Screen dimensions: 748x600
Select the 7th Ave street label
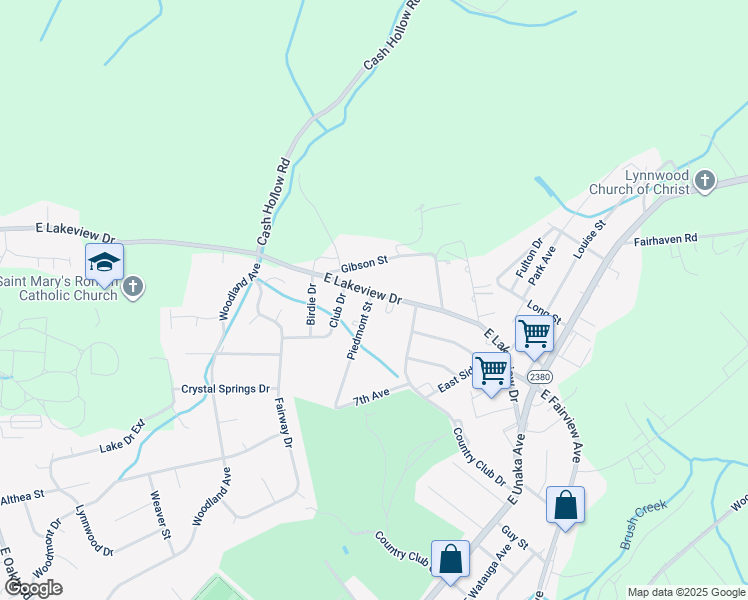click(372, 397)
